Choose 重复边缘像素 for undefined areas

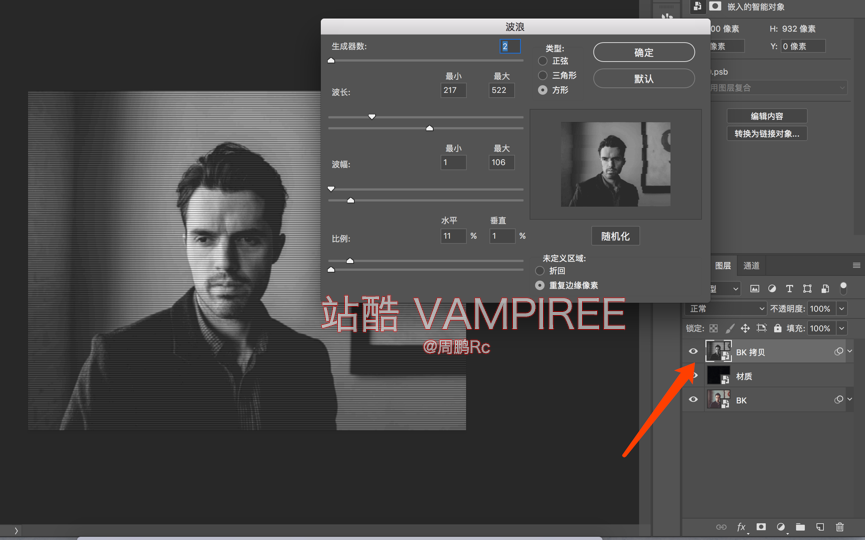540,285
